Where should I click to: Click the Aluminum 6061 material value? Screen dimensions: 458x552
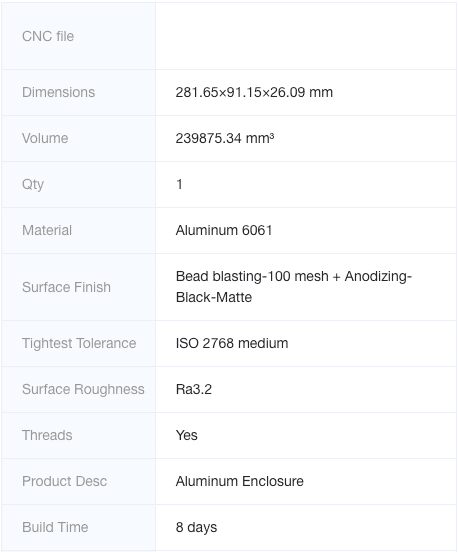click(x=224, y=231)
